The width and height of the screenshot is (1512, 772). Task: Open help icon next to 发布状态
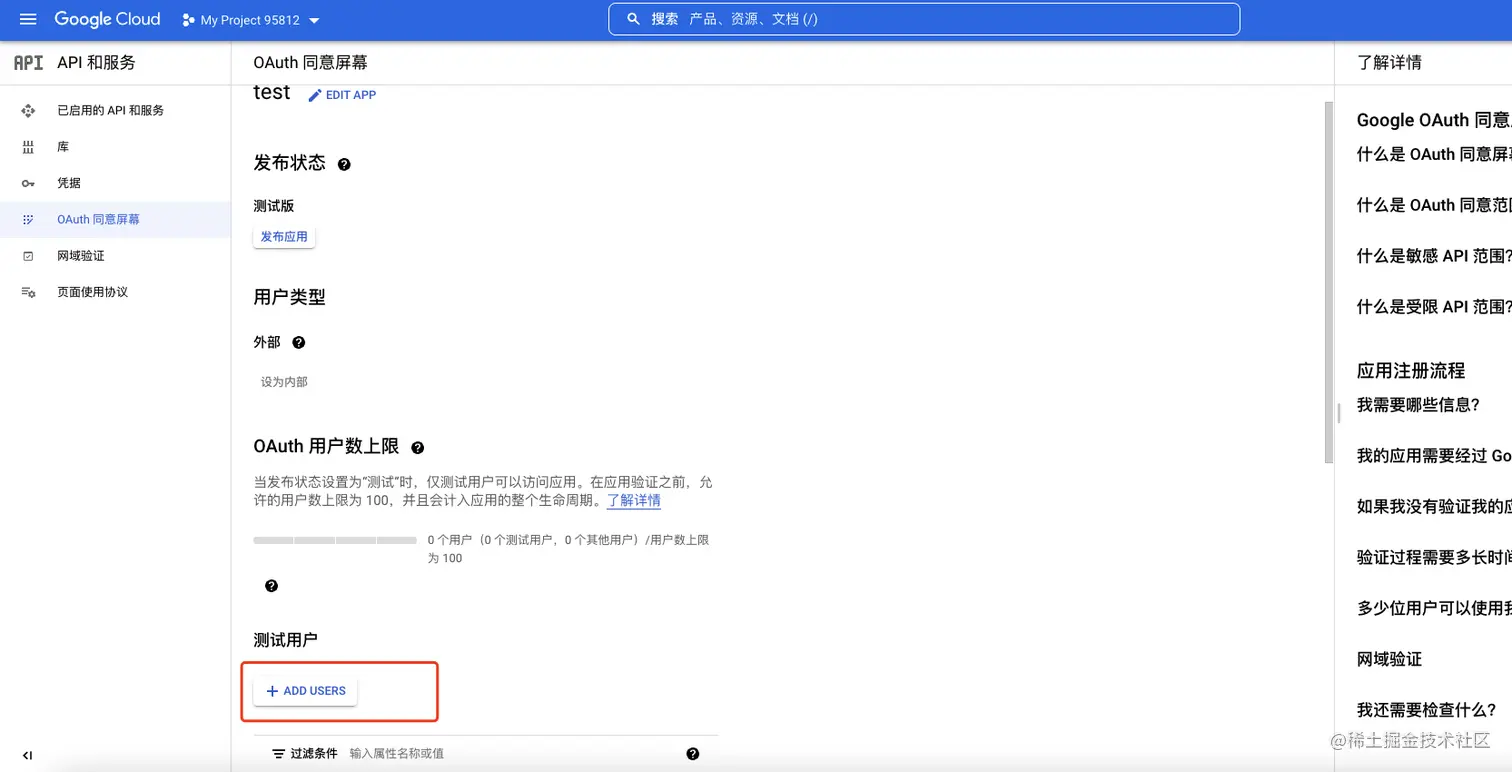click(344, 164)
